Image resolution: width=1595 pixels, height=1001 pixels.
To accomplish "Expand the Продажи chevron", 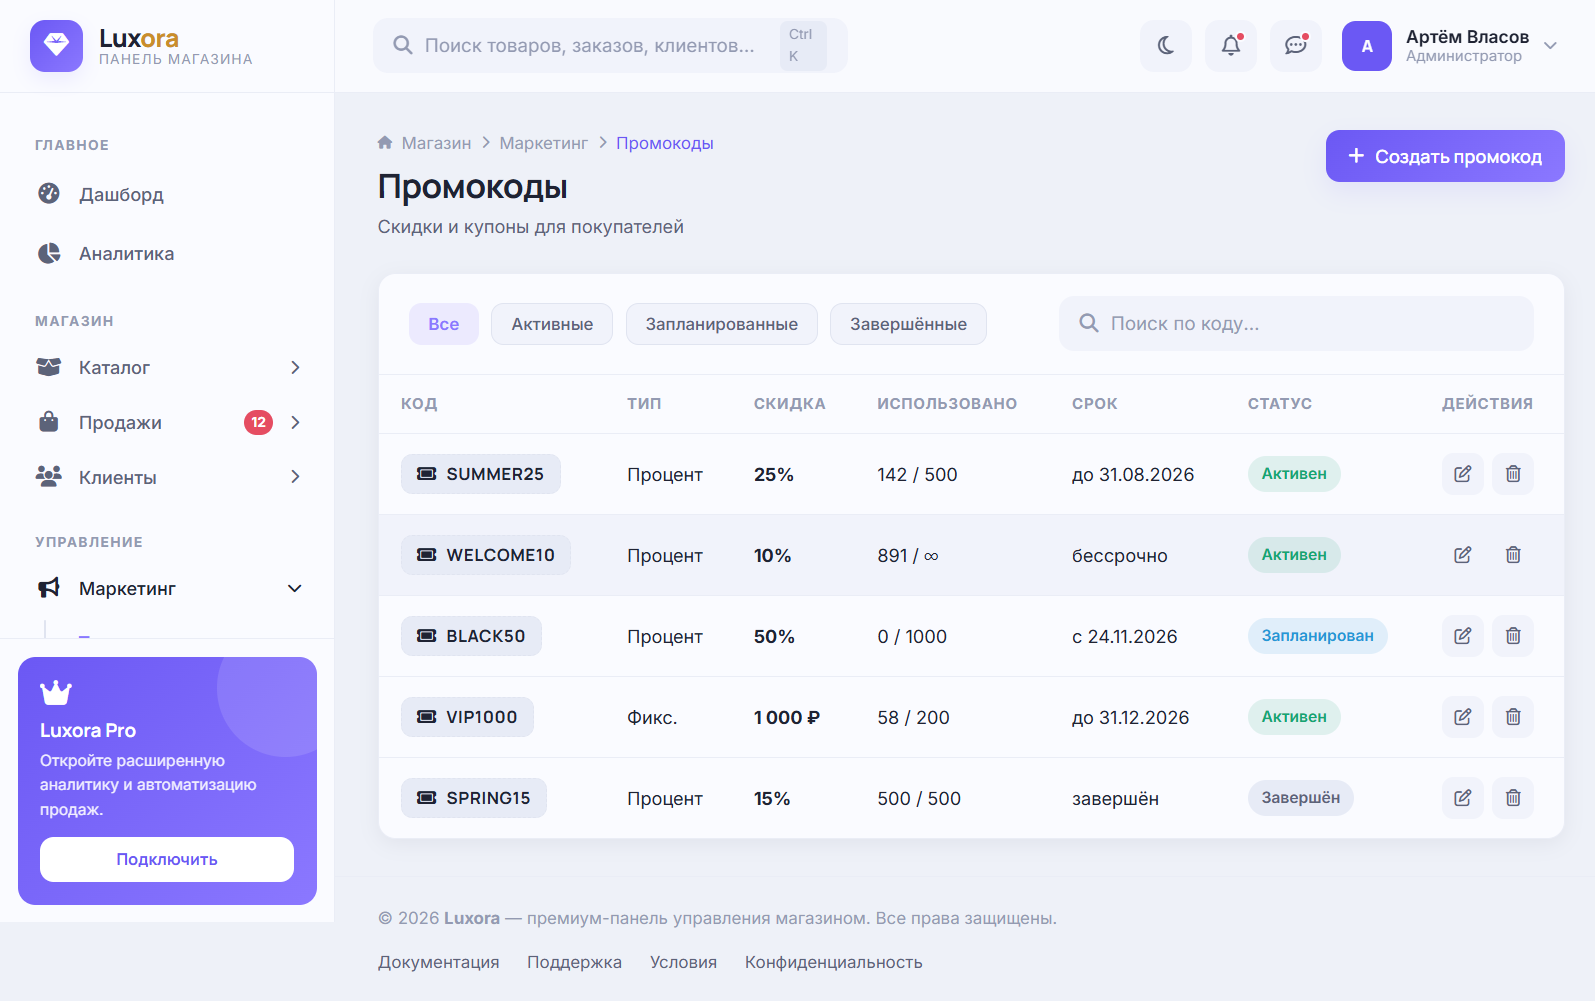I will pos(295,423).
